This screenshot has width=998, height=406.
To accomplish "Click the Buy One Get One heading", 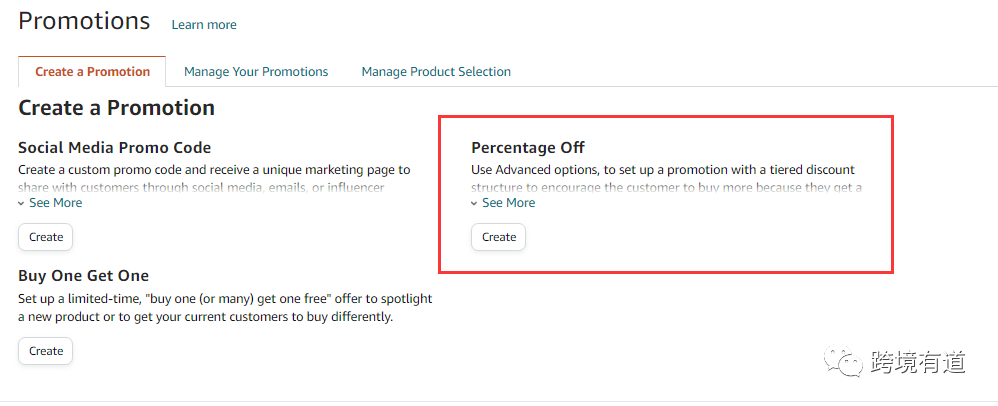I will [x=83, y=276].
